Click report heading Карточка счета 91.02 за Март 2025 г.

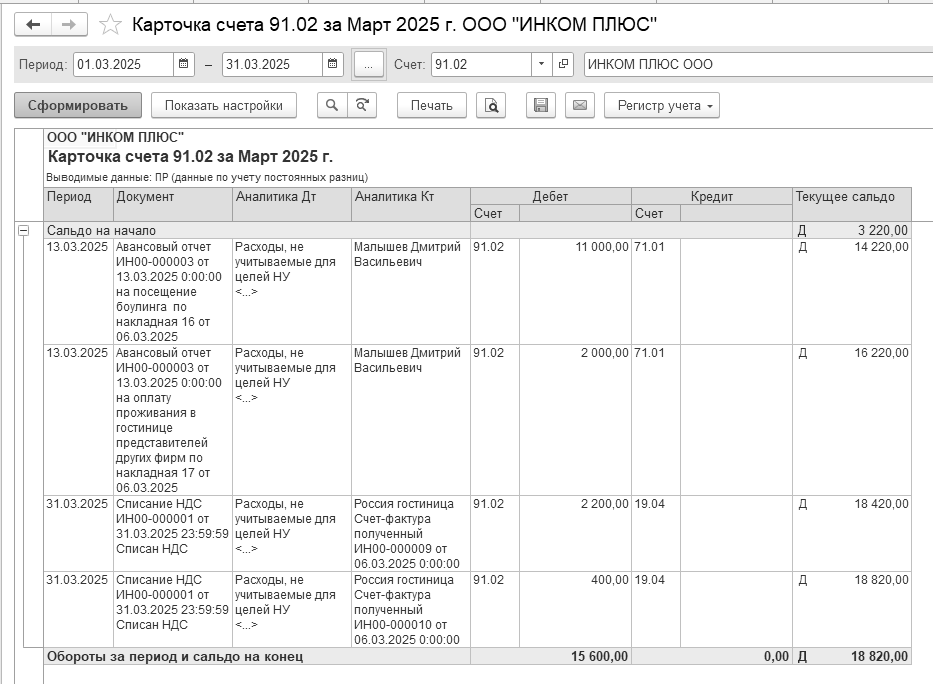(x=190, y=156)
